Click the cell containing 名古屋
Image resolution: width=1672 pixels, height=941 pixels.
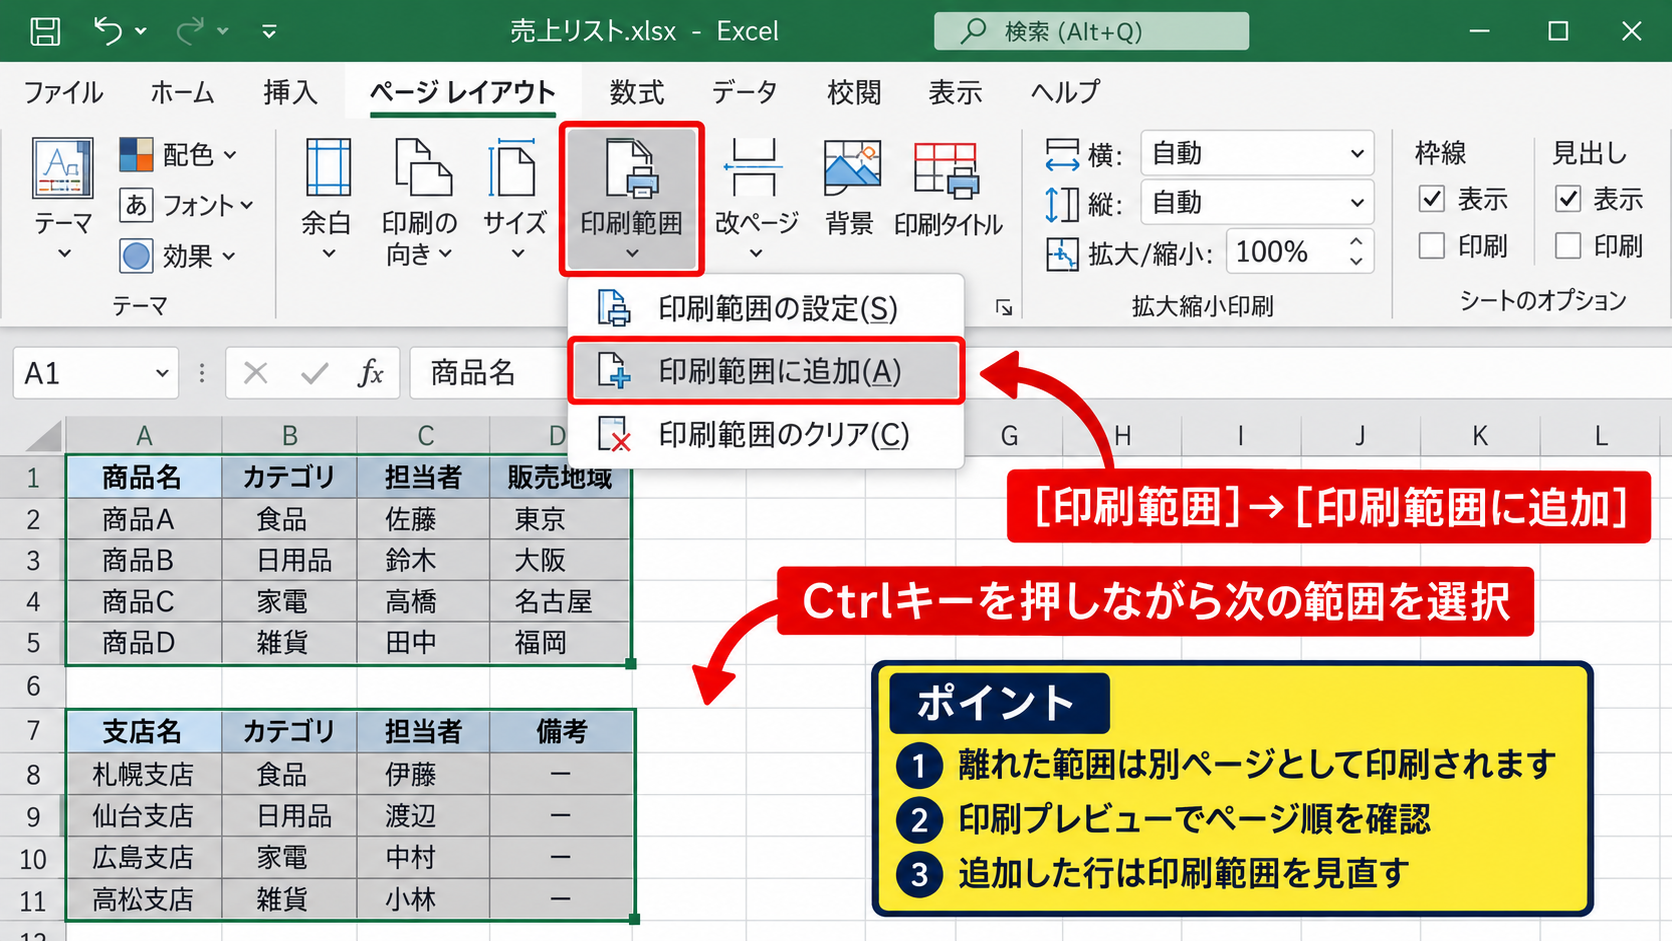pos(560,601)
